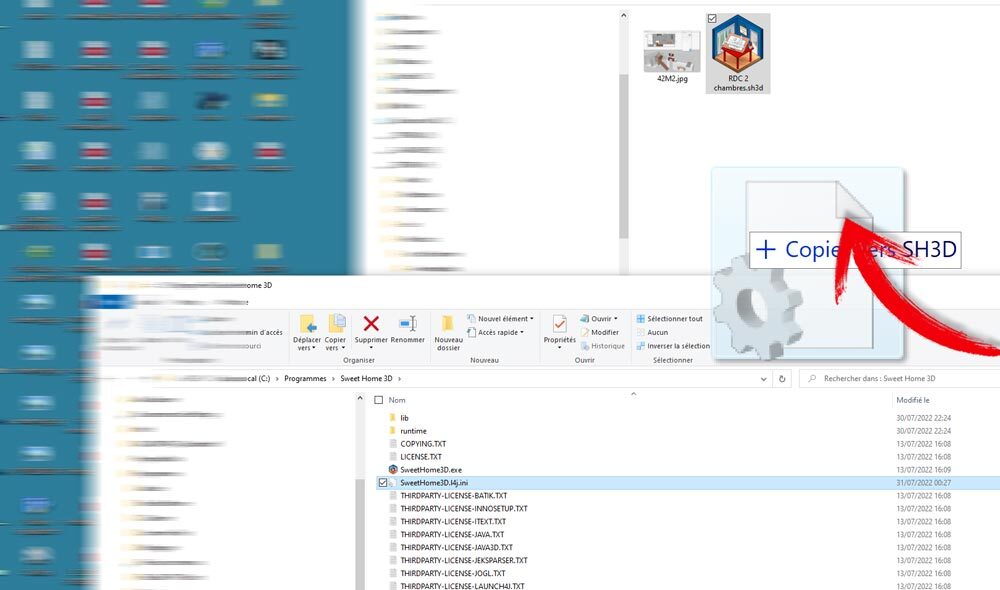This screenshot has height=590, width=1000.
Task: Click the date 31/07/2022 00:27
Action: [923, 483]
